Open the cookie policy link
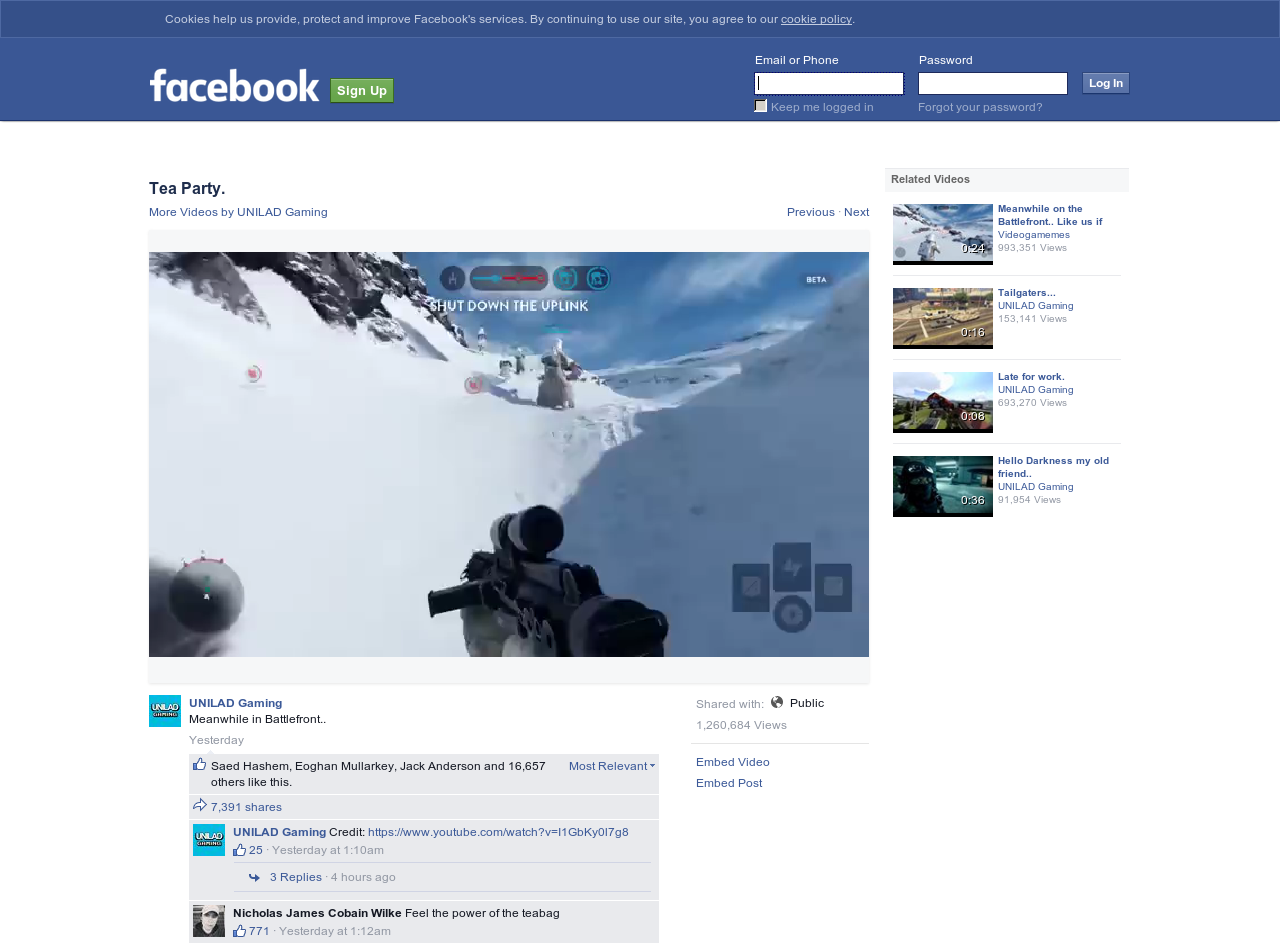 pyautogui.click(x=816, y=19)
